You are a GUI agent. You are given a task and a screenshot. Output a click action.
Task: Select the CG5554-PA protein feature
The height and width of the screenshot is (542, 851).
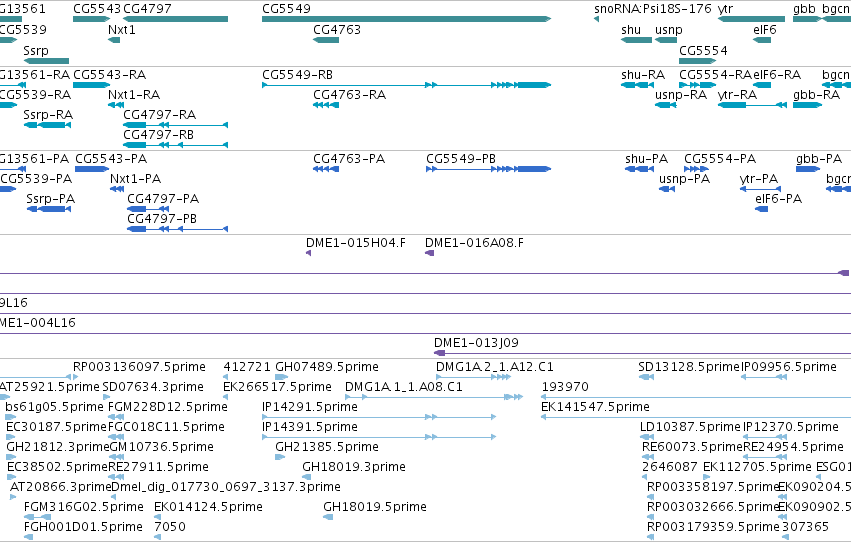click(696, 169)
